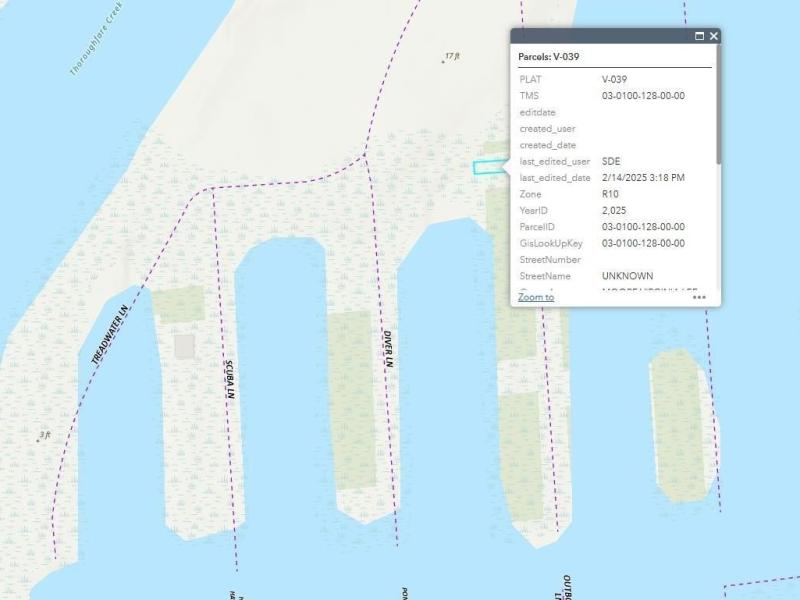This screenshot has height=600, width=800.
Task: Click the 17 ft elevation marker
Action: pyautogui.click(x=451, y=57)
